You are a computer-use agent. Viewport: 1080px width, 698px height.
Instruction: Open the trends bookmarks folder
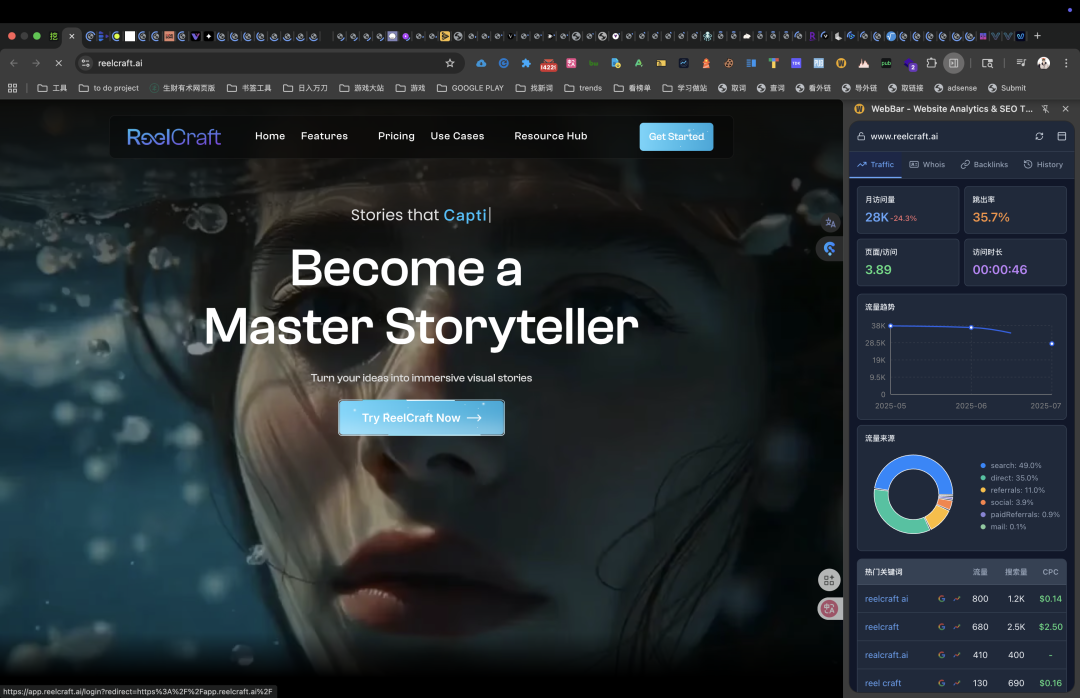pyautogui.click(x=583, y=88)
